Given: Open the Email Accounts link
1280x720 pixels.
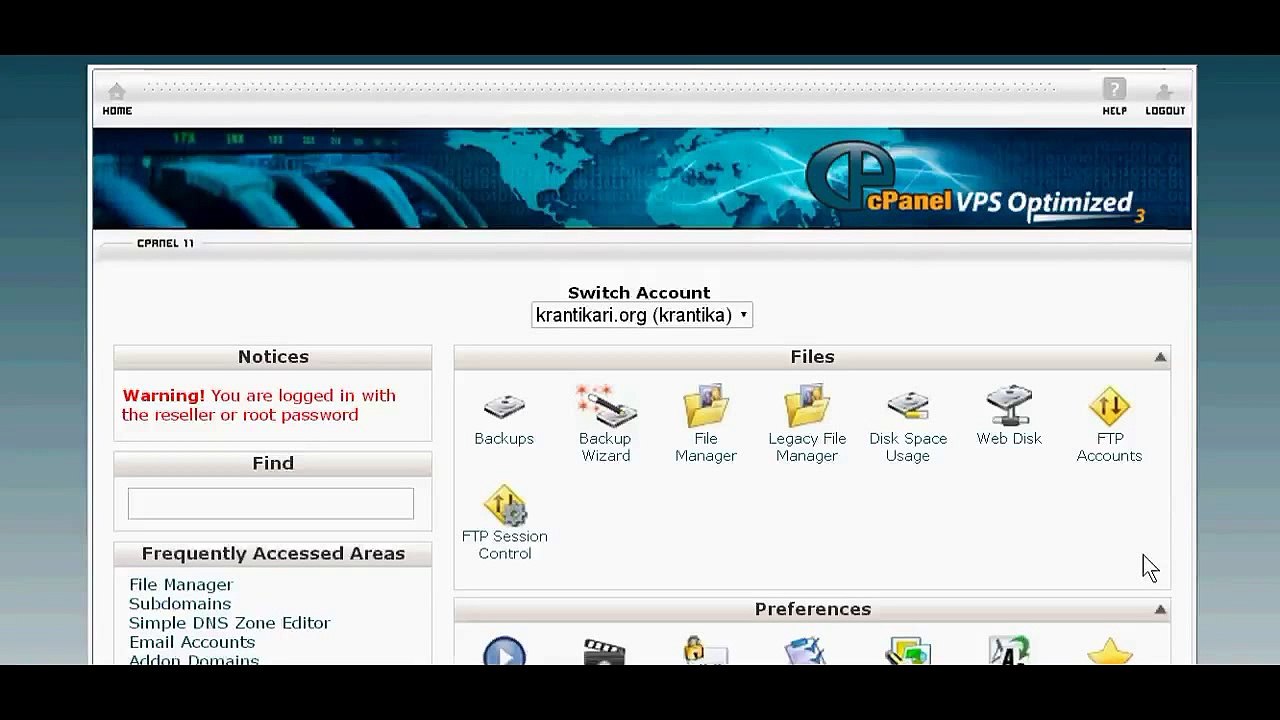Looking at the screenshot, I should (x=192, y=641).
